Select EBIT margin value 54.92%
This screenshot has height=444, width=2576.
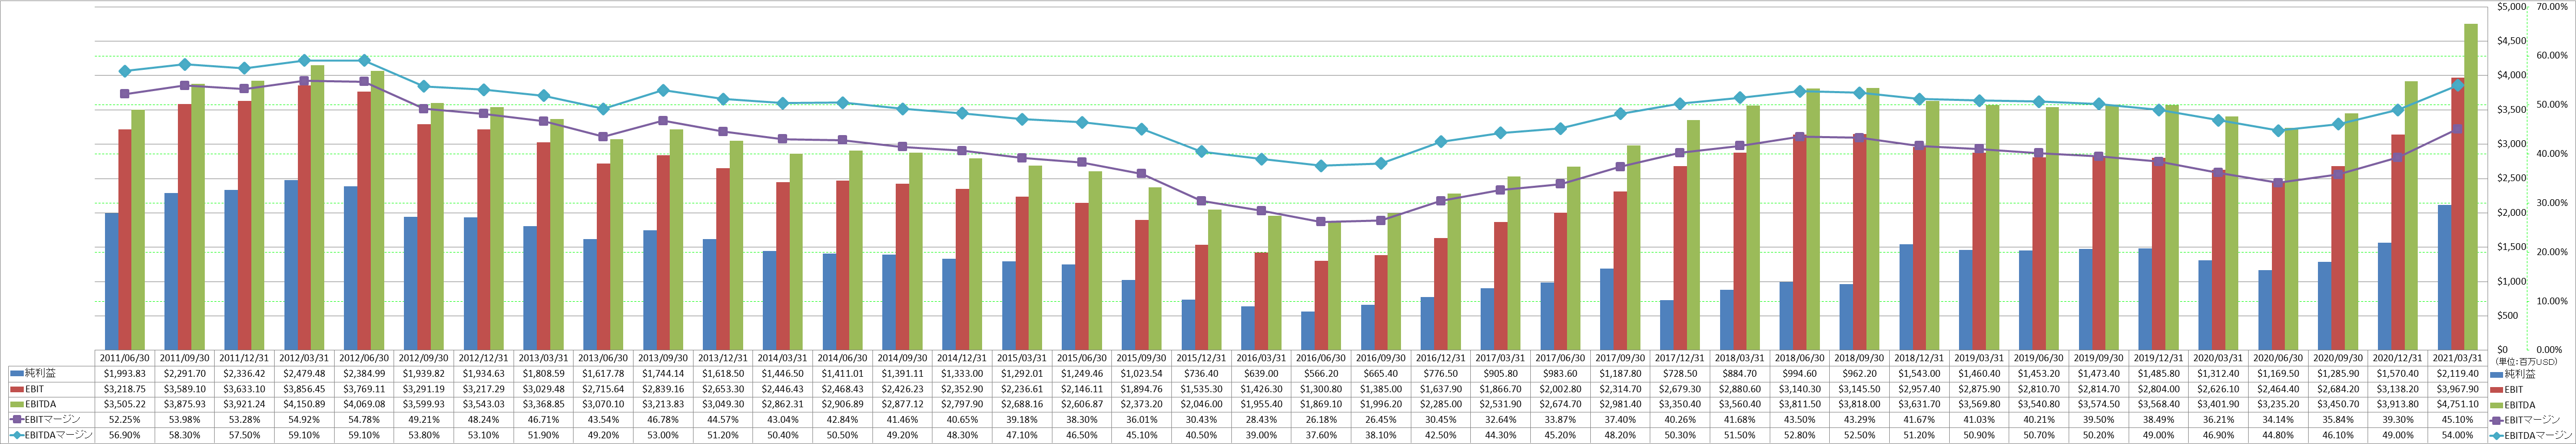pyautogui.click(x=304, y=419)
